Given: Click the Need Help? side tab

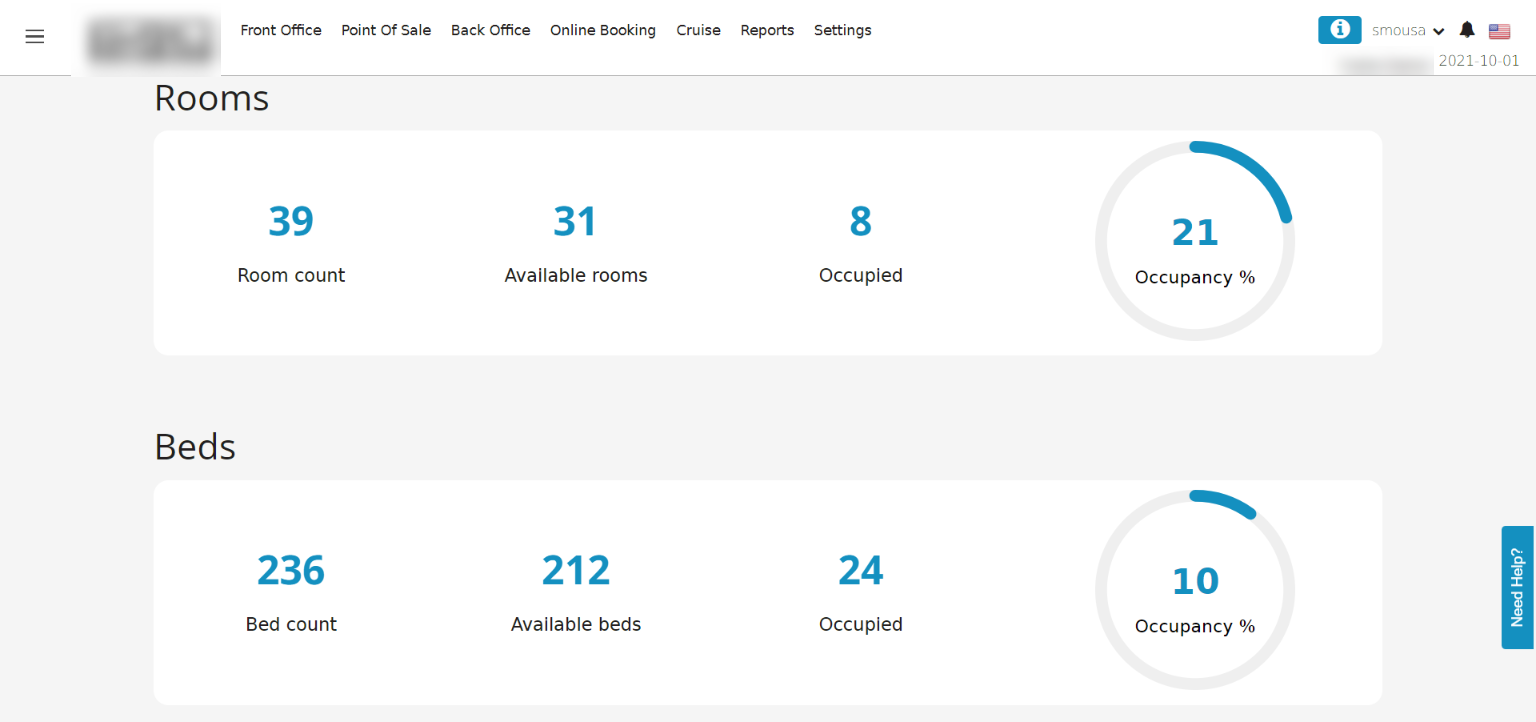Looking at the screenshot, I should pos(1517,588).
